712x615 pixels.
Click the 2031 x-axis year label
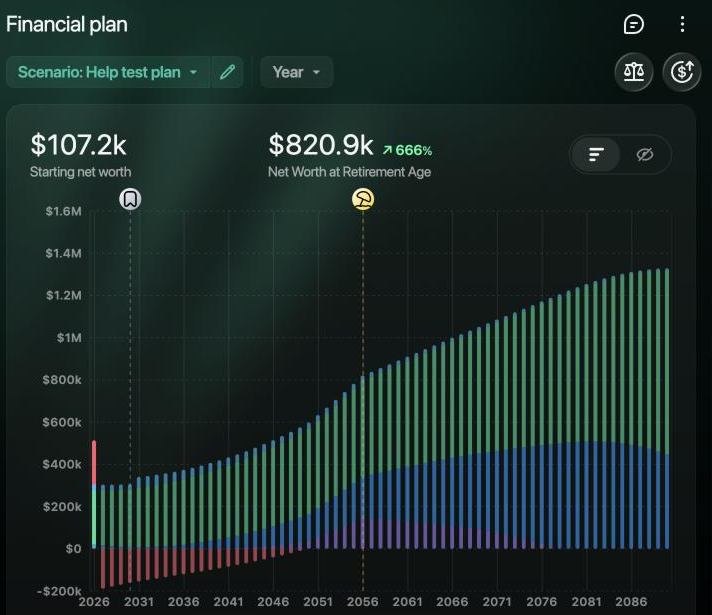138,602
